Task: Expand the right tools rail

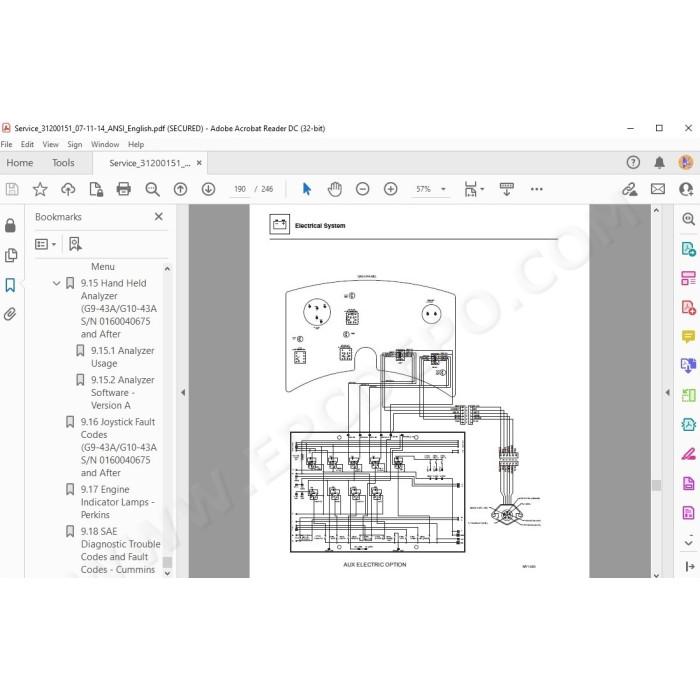Action: [689, 567]
